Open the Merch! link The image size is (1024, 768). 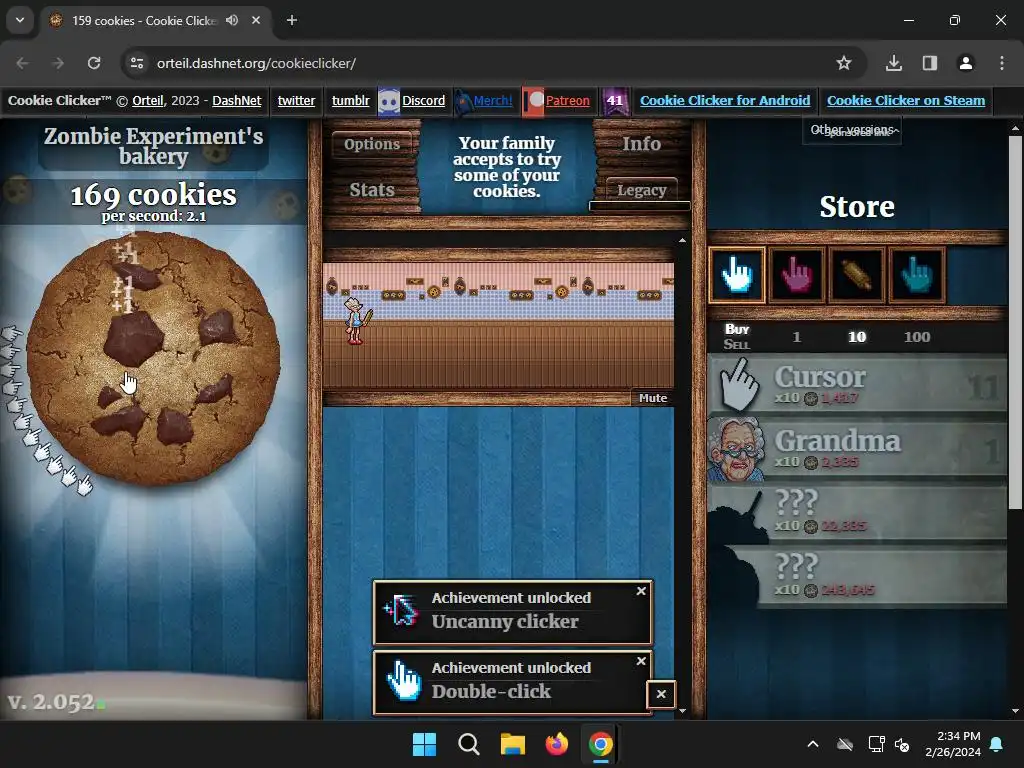point(493,101)
